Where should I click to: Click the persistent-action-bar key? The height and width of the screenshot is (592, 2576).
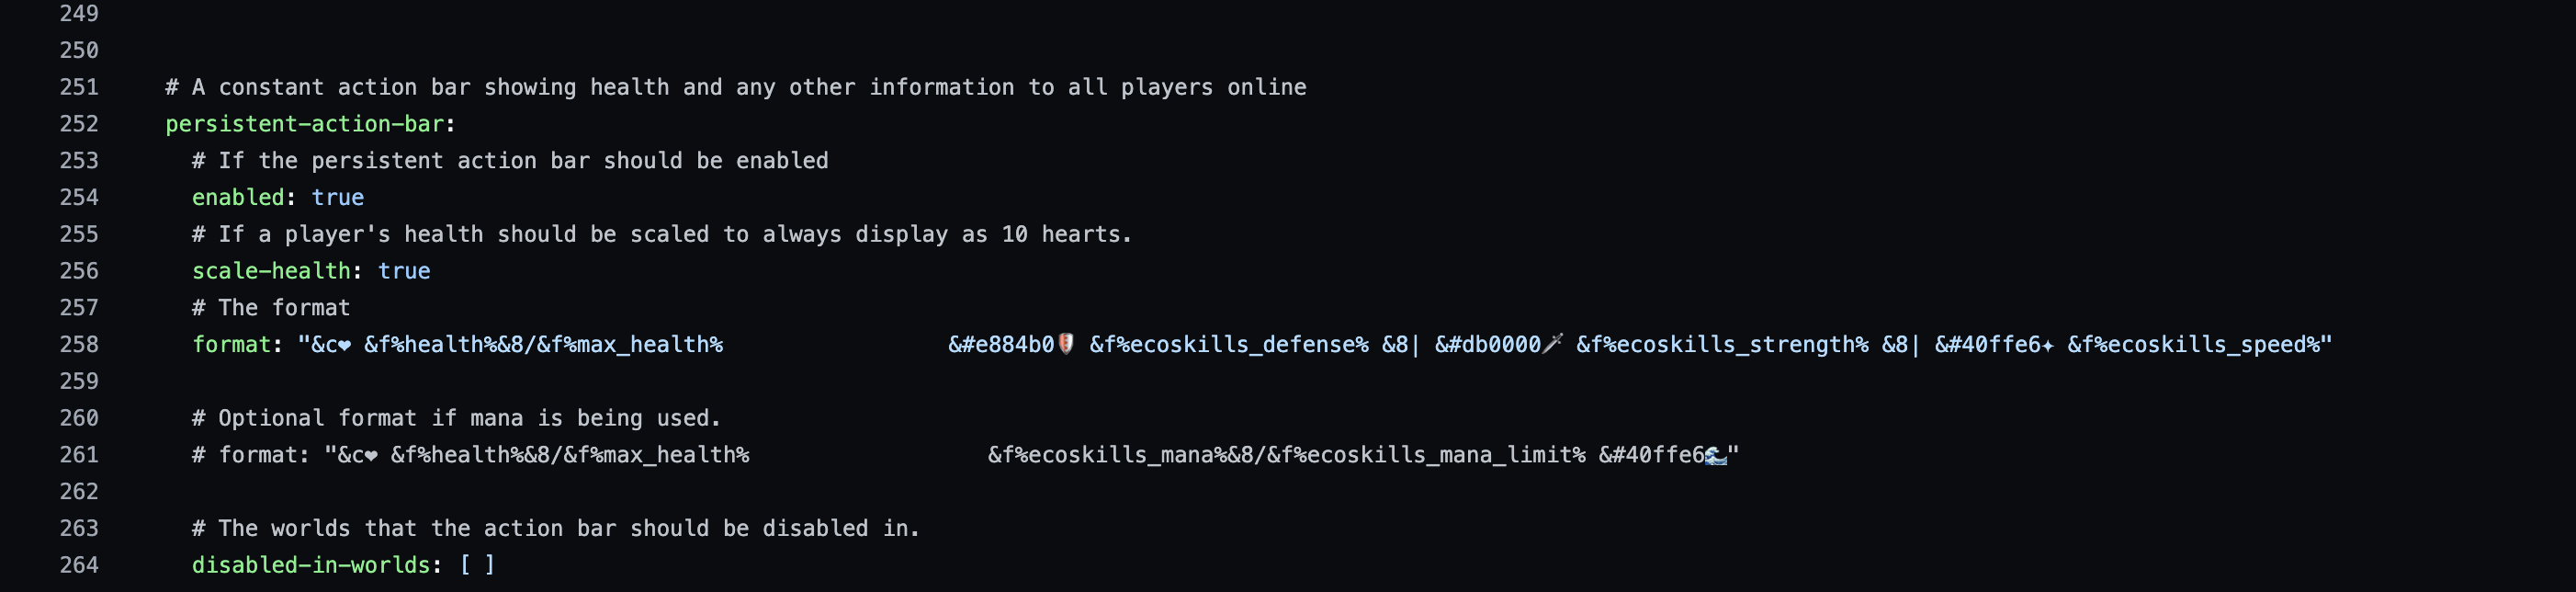(x=304, y=124)
